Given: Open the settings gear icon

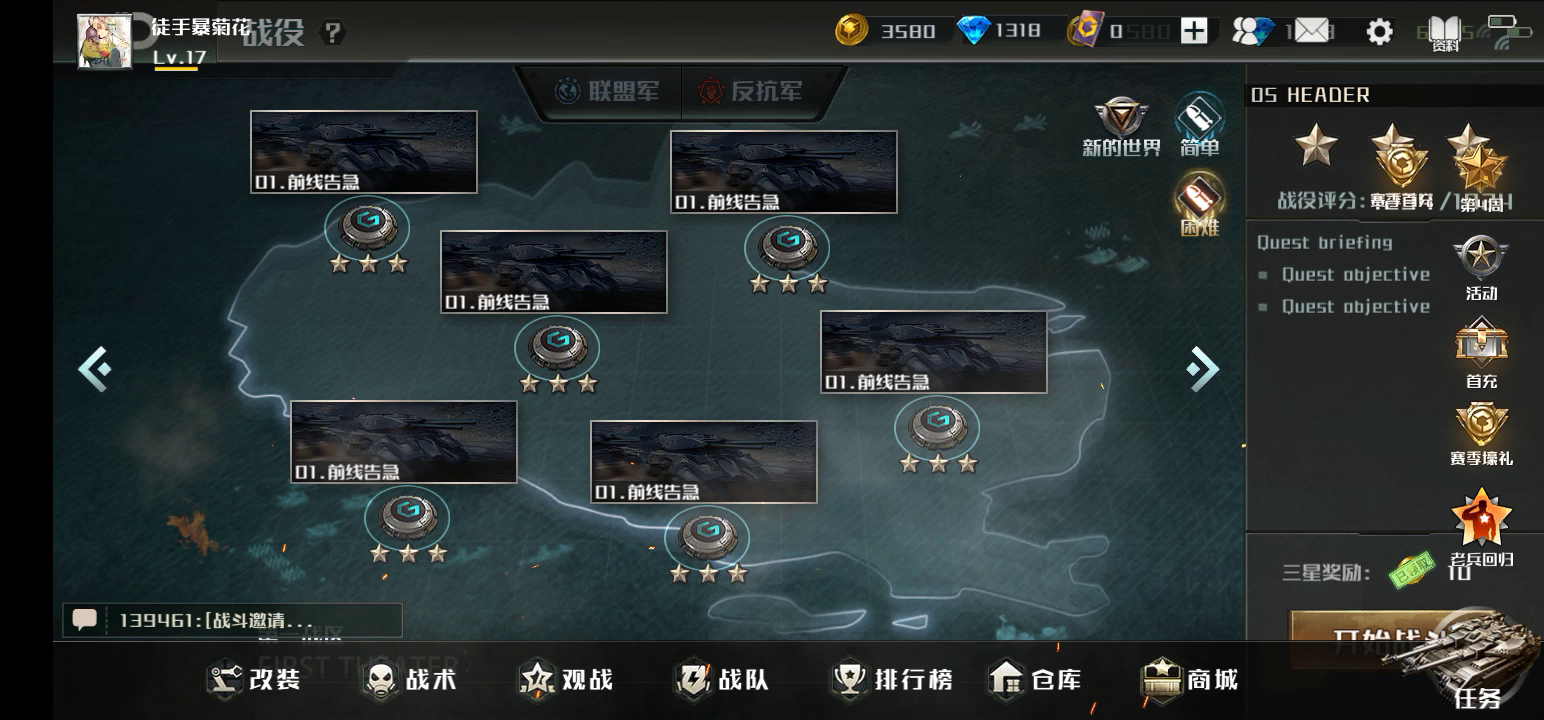Looking at the screenshot, I should (1379, 31).
